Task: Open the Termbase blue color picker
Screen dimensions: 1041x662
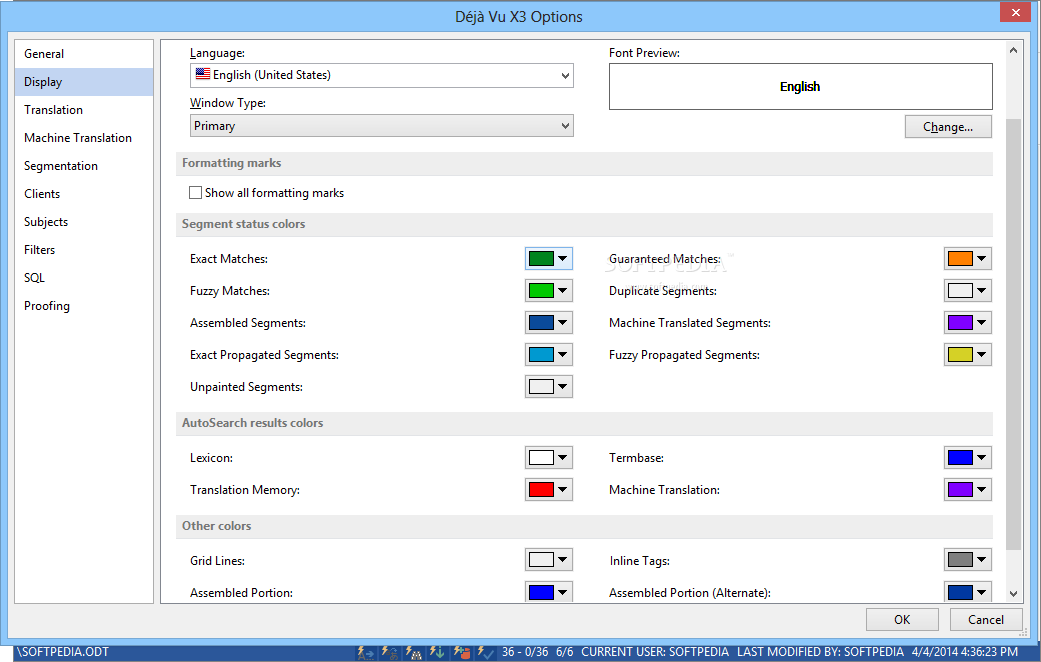Action: [x=967, y=457]
